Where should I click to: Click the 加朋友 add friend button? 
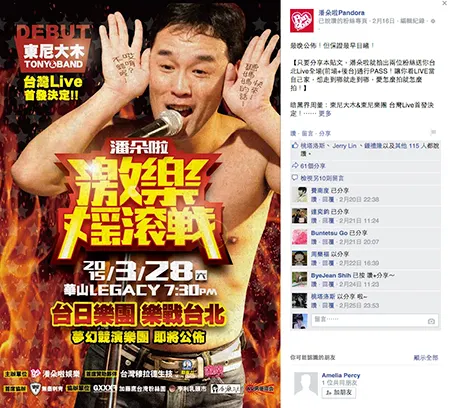pos(339,392)
